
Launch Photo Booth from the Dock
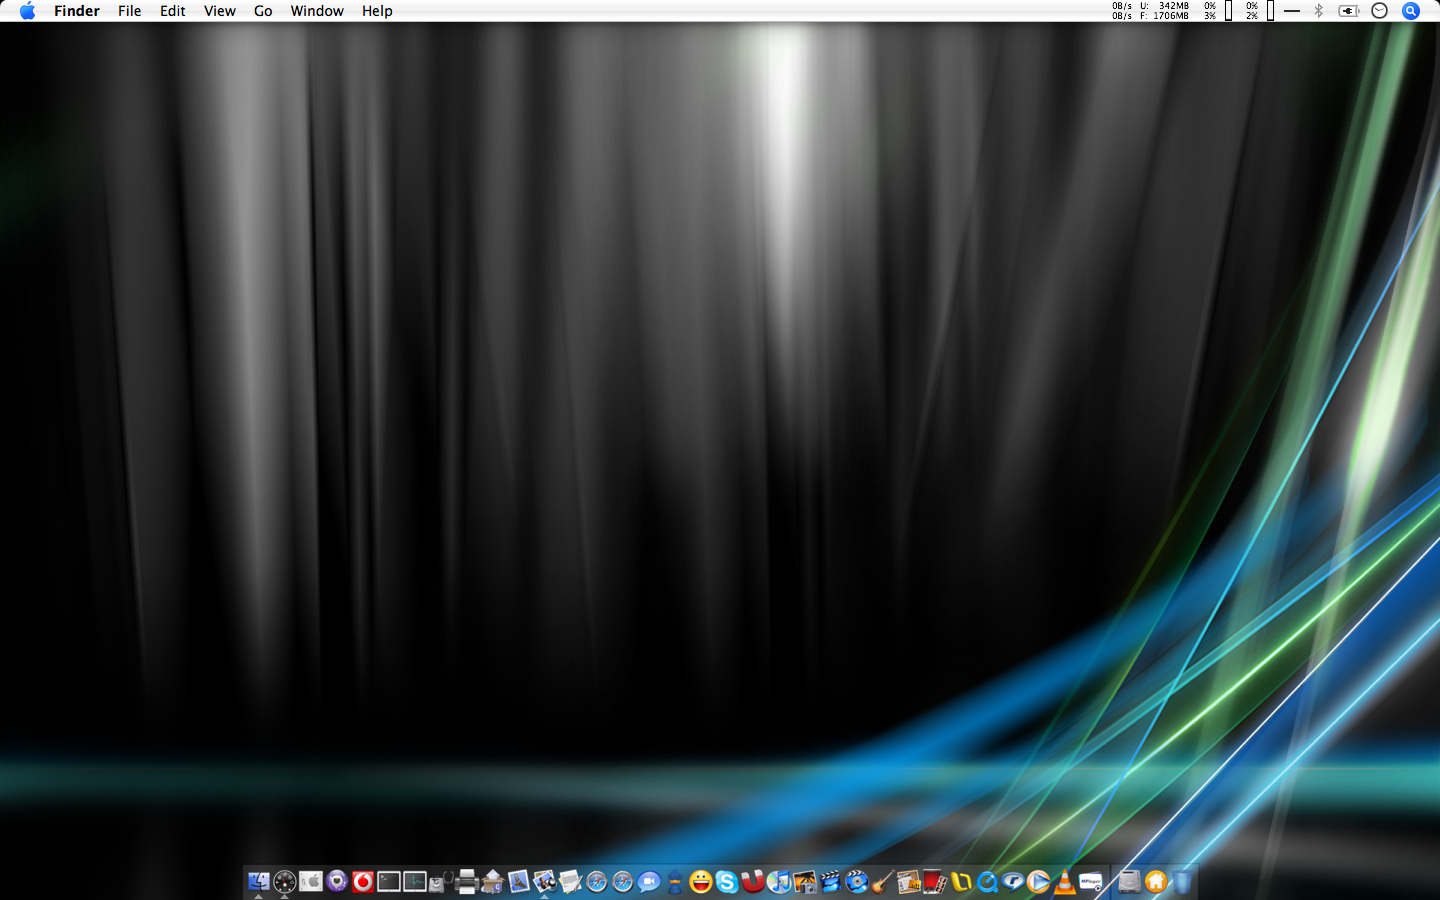tap(935, 881)
